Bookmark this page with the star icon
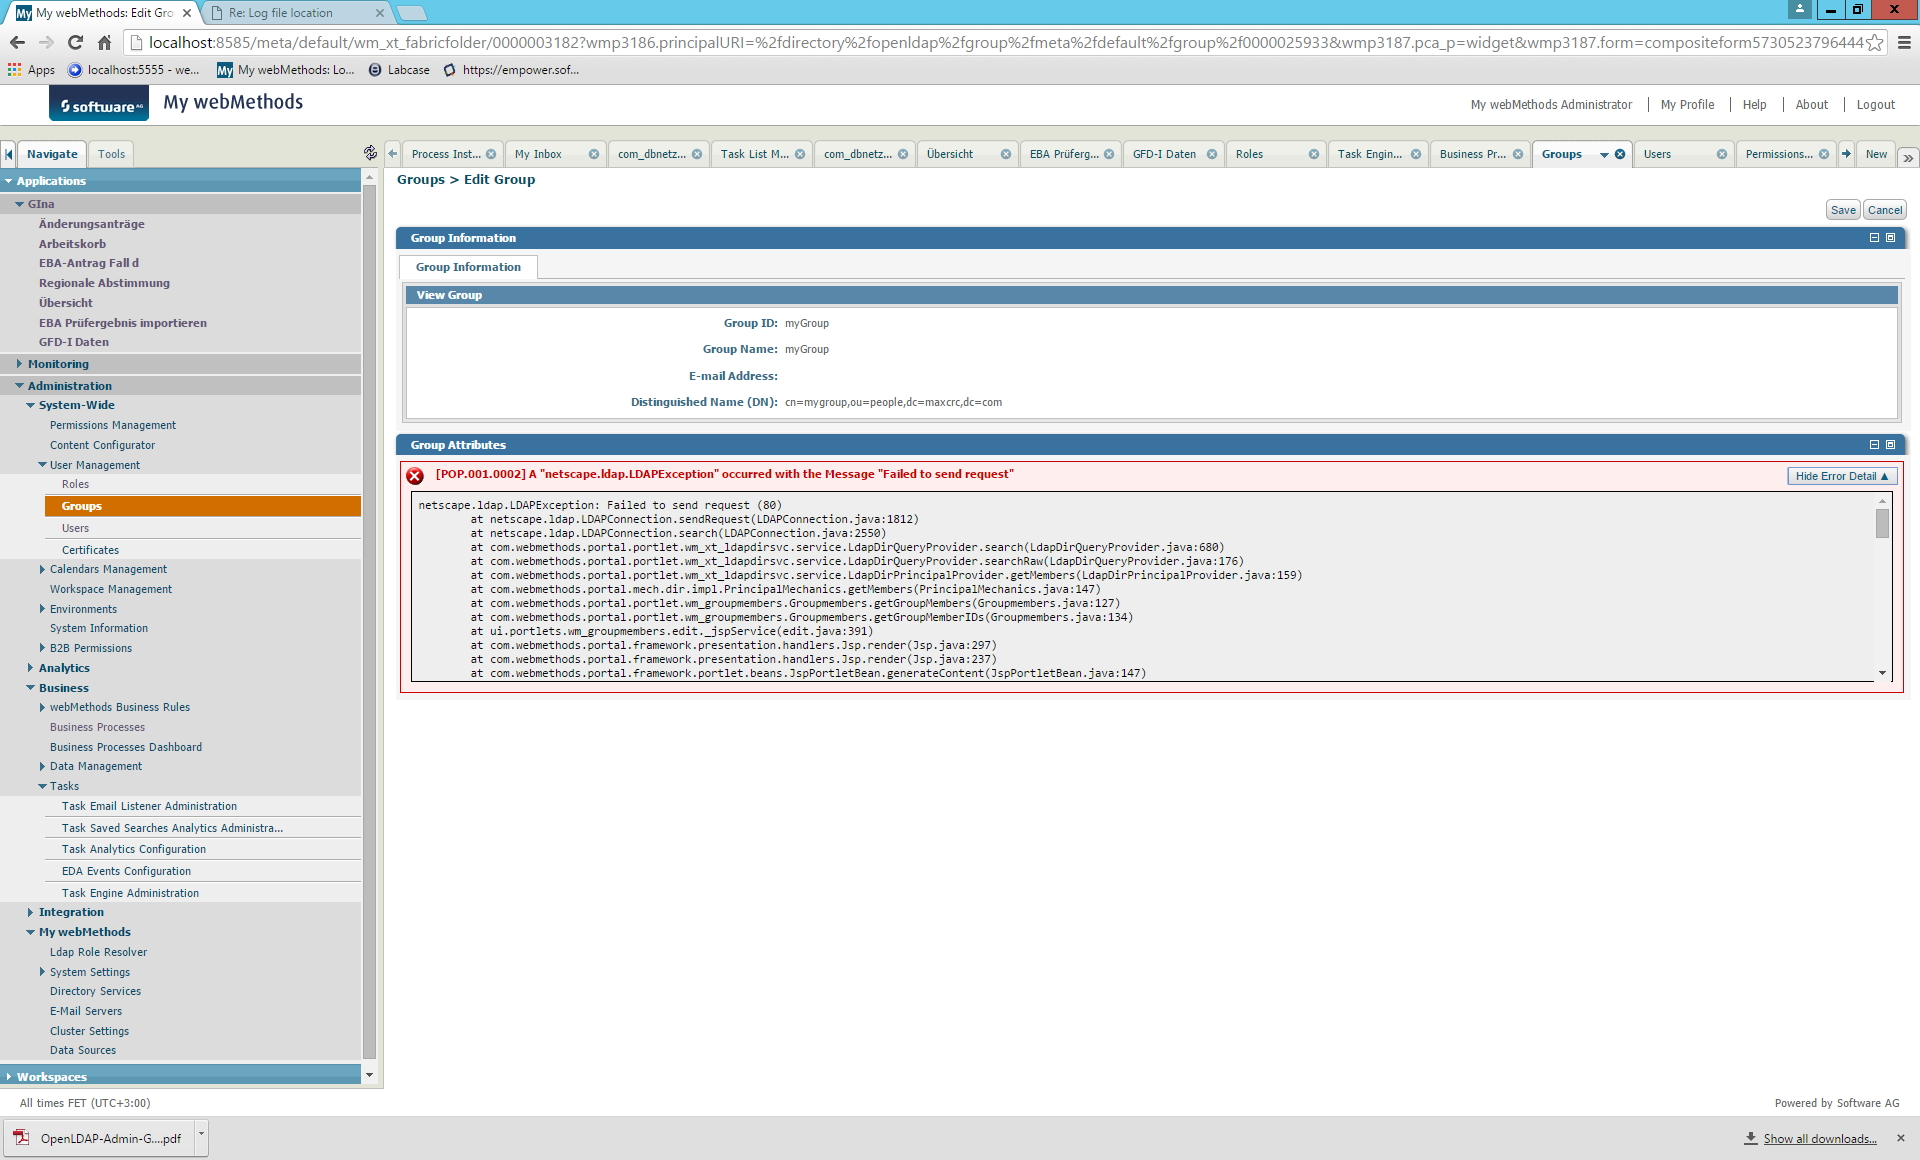Image resolution: width=1920 pixels, height=1160 pixels. coord(1874,42)
